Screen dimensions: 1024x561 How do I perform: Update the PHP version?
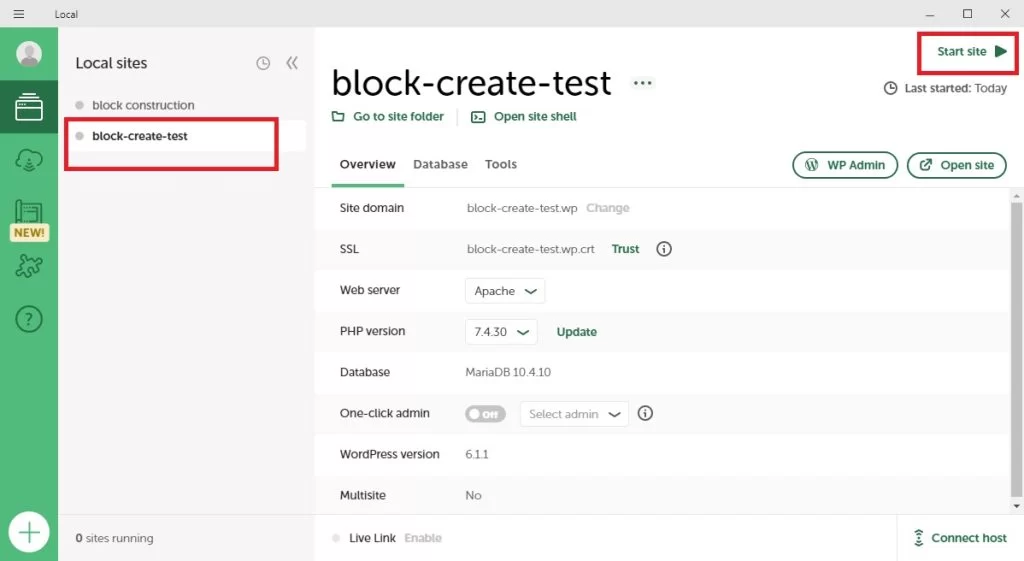[x=577, y=332]
